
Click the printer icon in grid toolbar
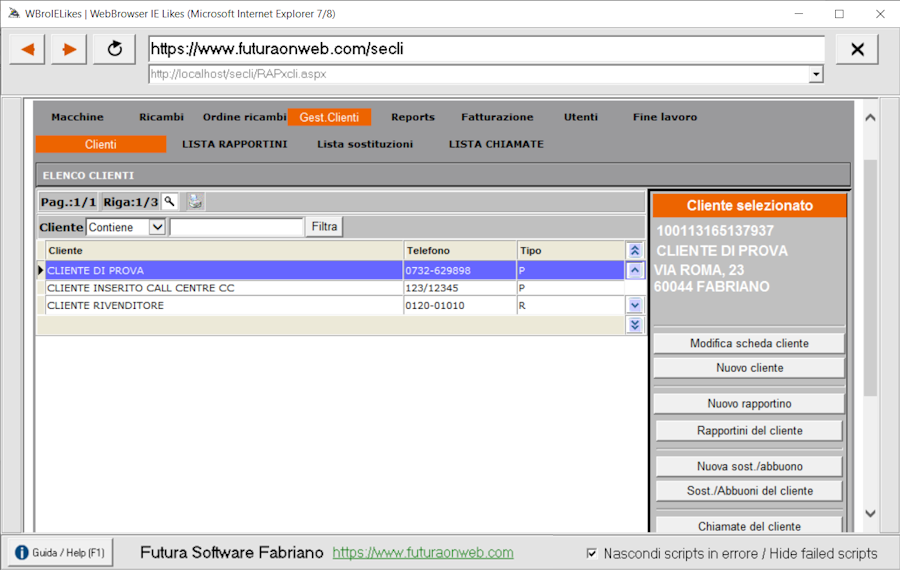tap(195, 201)
